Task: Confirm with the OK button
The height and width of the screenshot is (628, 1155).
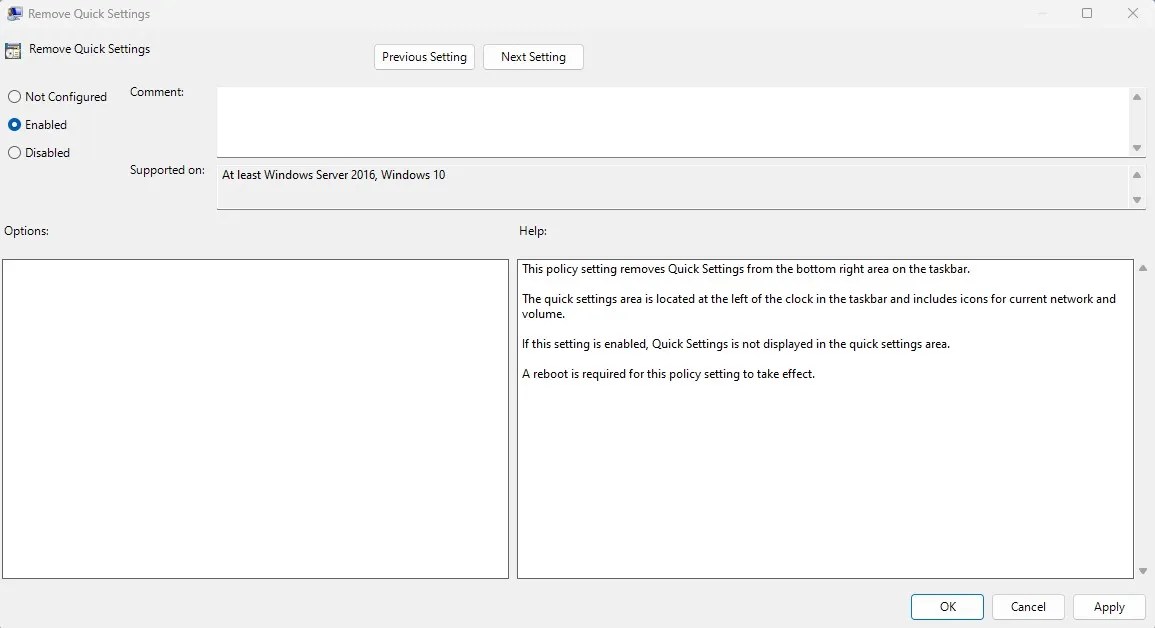Action: (x=947, y=607)
